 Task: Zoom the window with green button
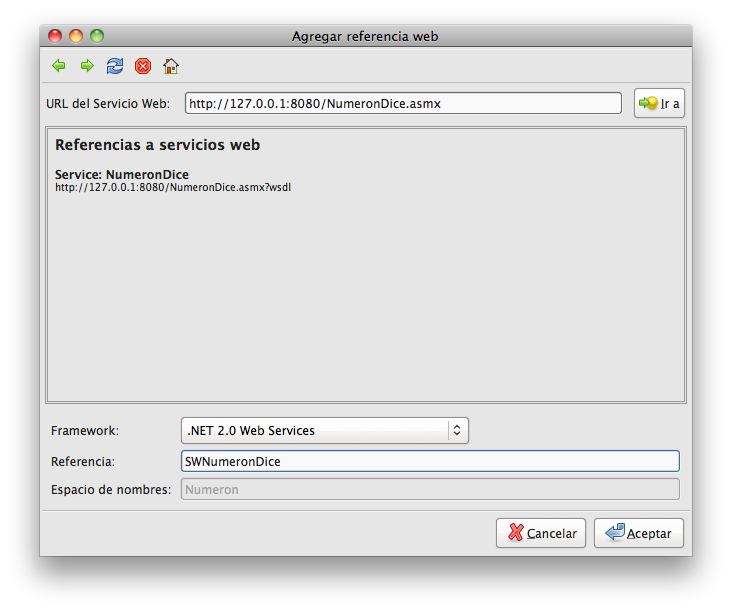pos(97,36)
